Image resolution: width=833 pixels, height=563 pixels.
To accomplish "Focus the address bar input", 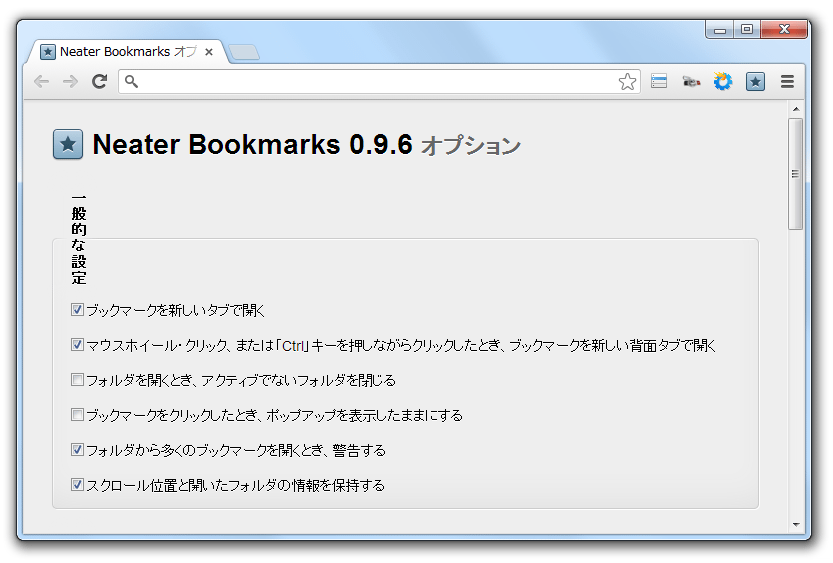I will click(378, 81).
